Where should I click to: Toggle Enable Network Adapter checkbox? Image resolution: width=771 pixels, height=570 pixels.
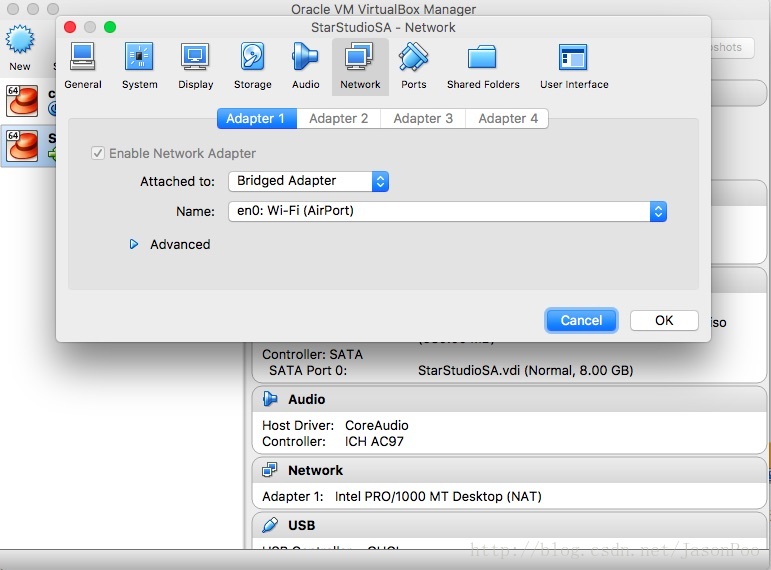coord(98,153)
